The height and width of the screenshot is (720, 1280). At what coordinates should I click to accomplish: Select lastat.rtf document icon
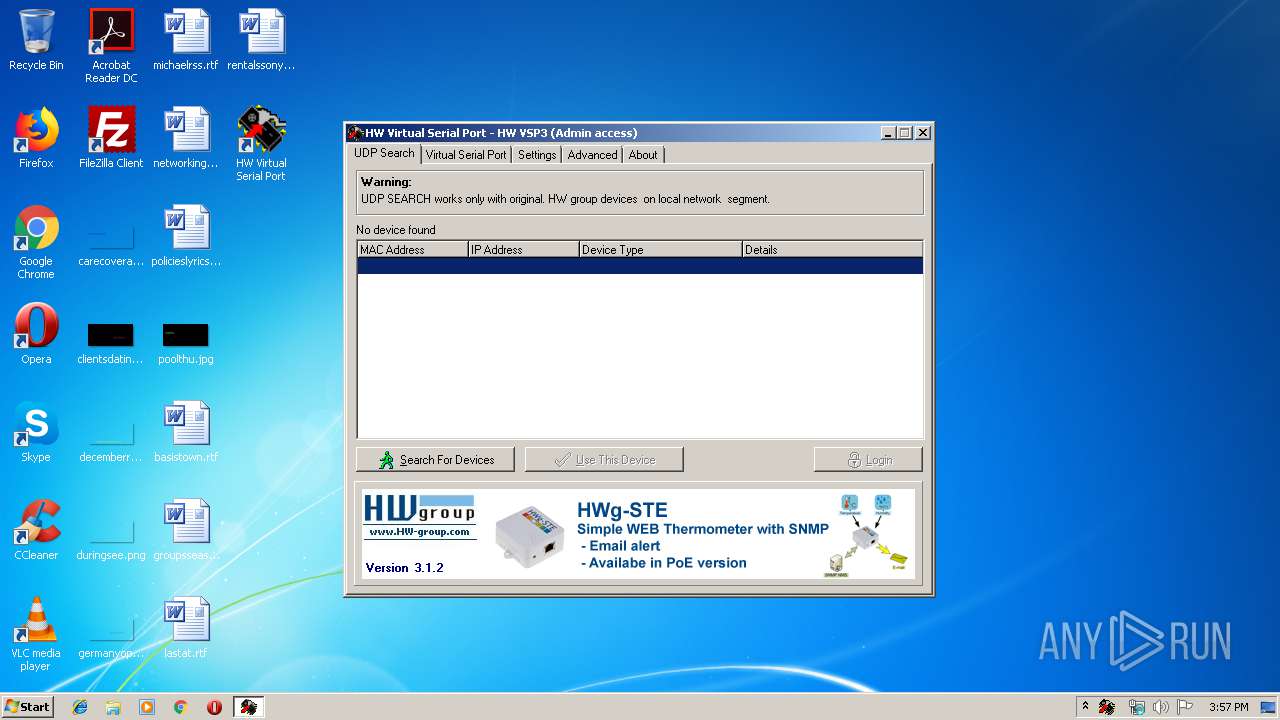pos(186,628)
